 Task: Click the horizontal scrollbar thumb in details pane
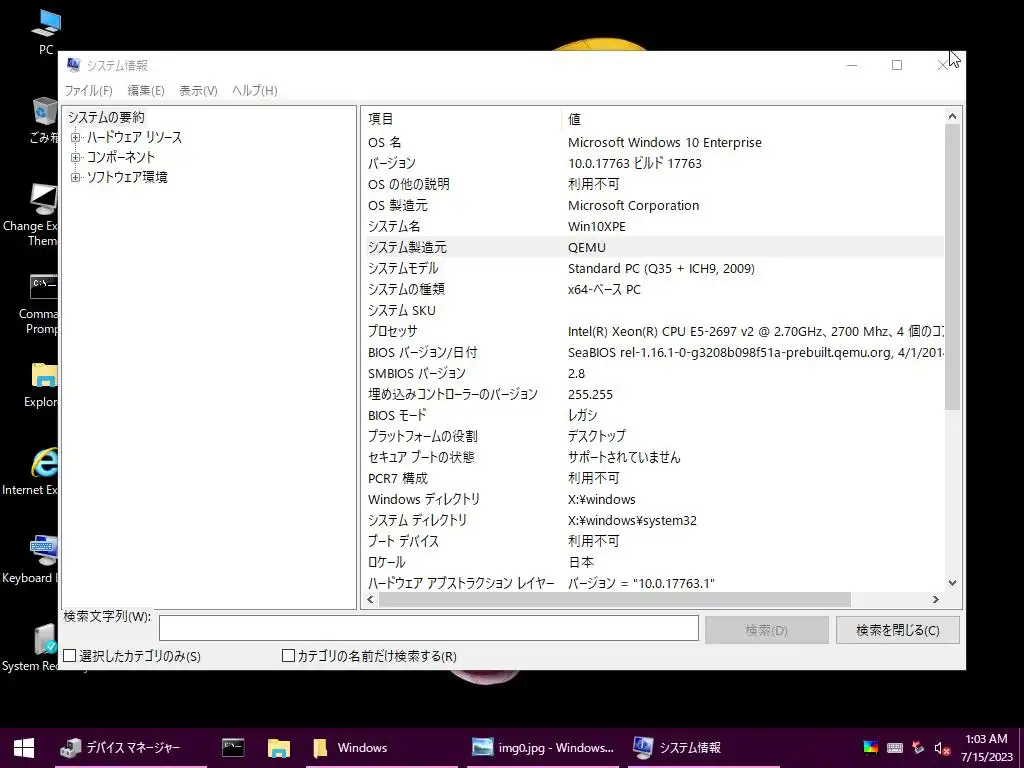tap(614, 599)
